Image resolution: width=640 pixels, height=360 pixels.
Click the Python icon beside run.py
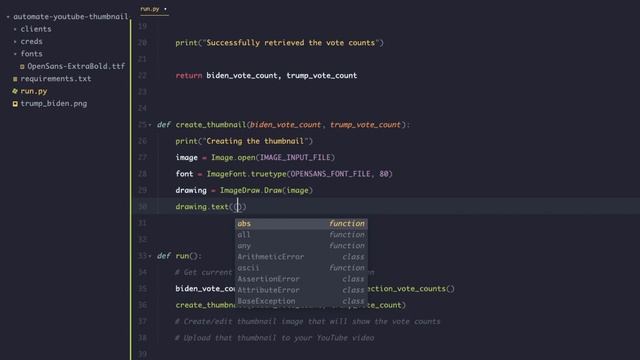coord(15,91)
